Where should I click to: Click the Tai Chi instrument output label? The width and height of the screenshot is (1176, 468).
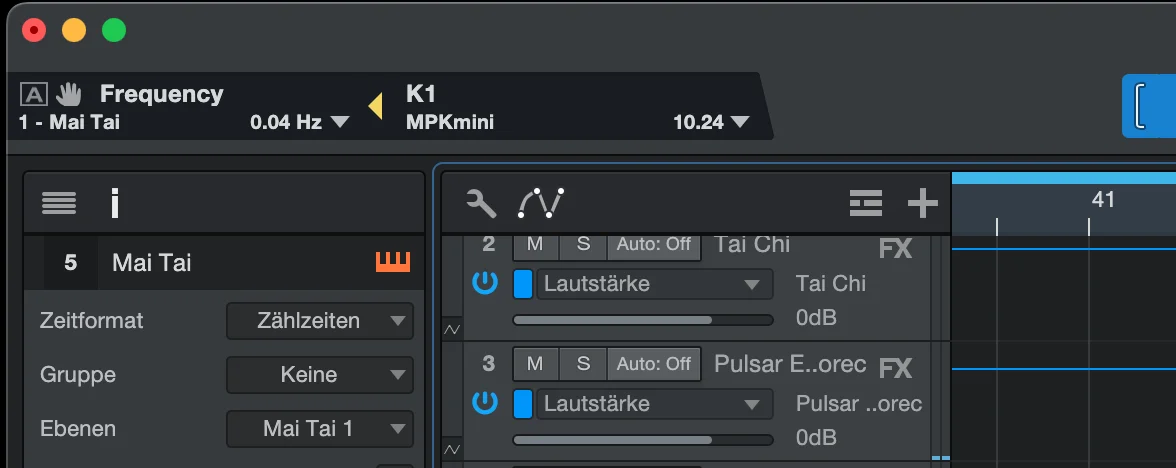coord(831,284)
